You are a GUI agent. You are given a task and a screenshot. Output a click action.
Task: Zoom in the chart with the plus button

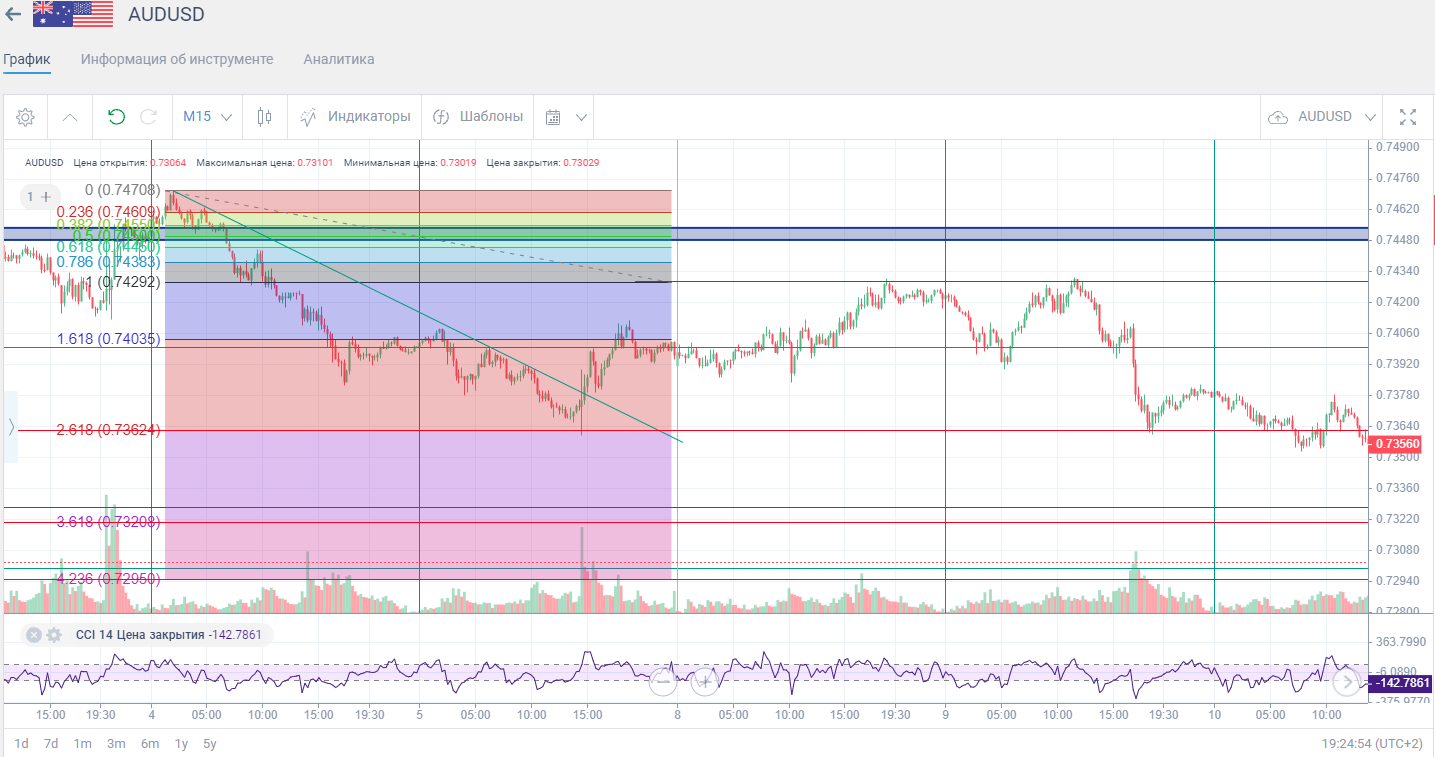point(705,682)
